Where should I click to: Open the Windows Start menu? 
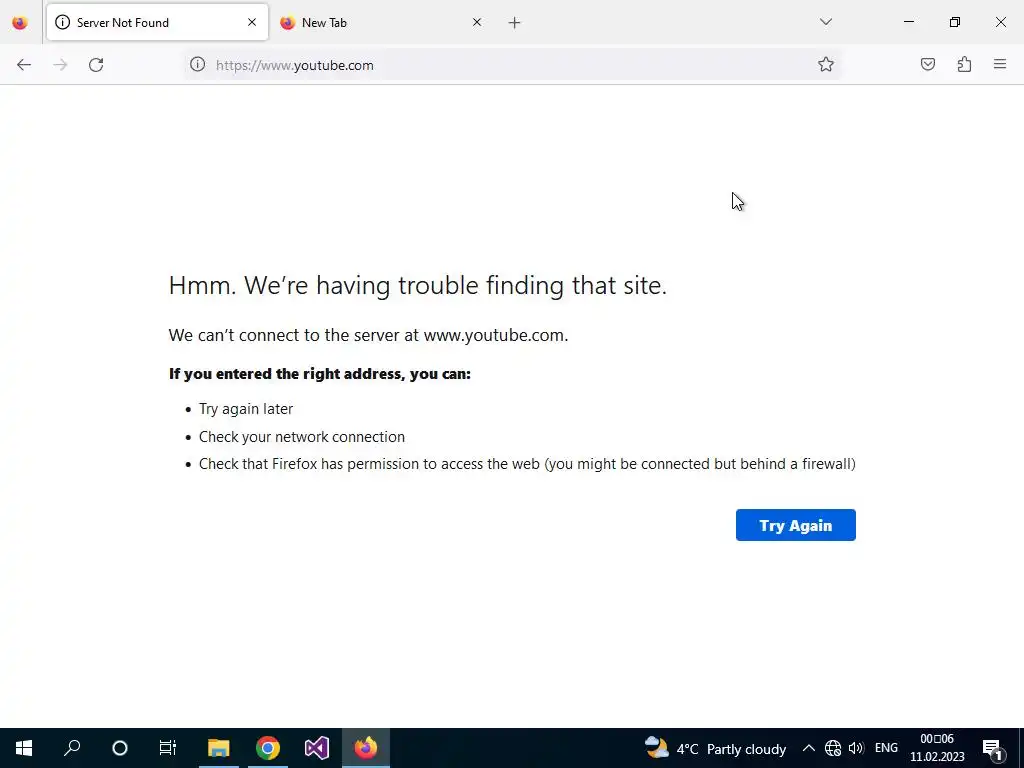click(24, 748)
